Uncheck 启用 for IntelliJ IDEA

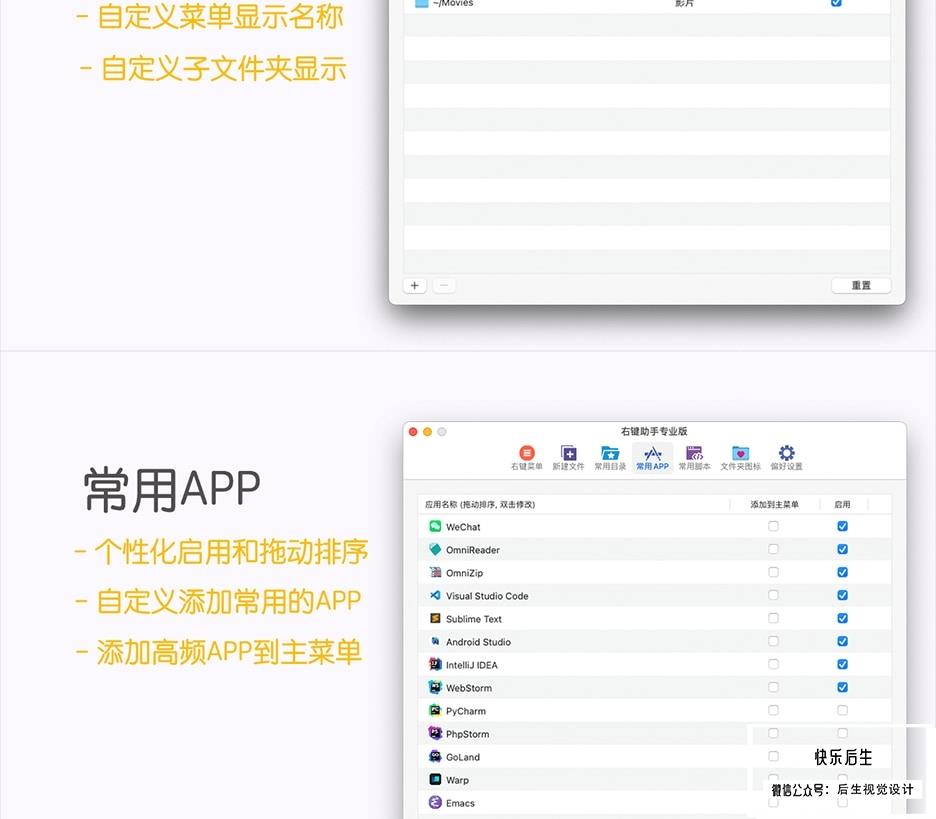tap(842, 664)
